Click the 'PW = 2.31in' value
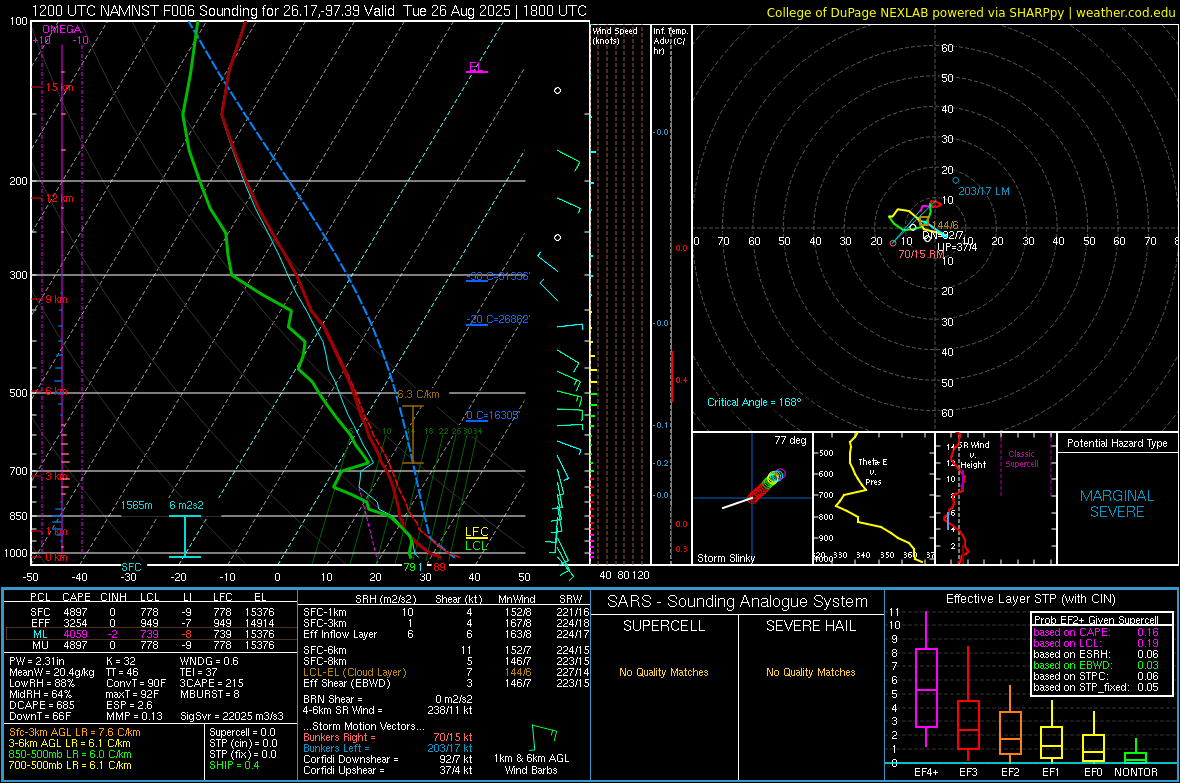Viewport: 1180px width, 783px height. (x=37, y=661)
